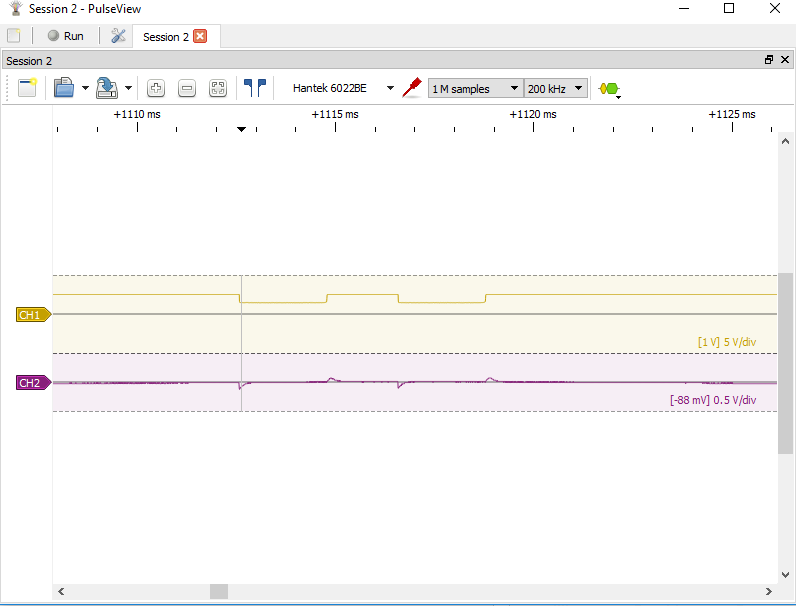Click the horizontal scrollbar right arrow
This screenshot has width=796, height=606.
point(769,591)
